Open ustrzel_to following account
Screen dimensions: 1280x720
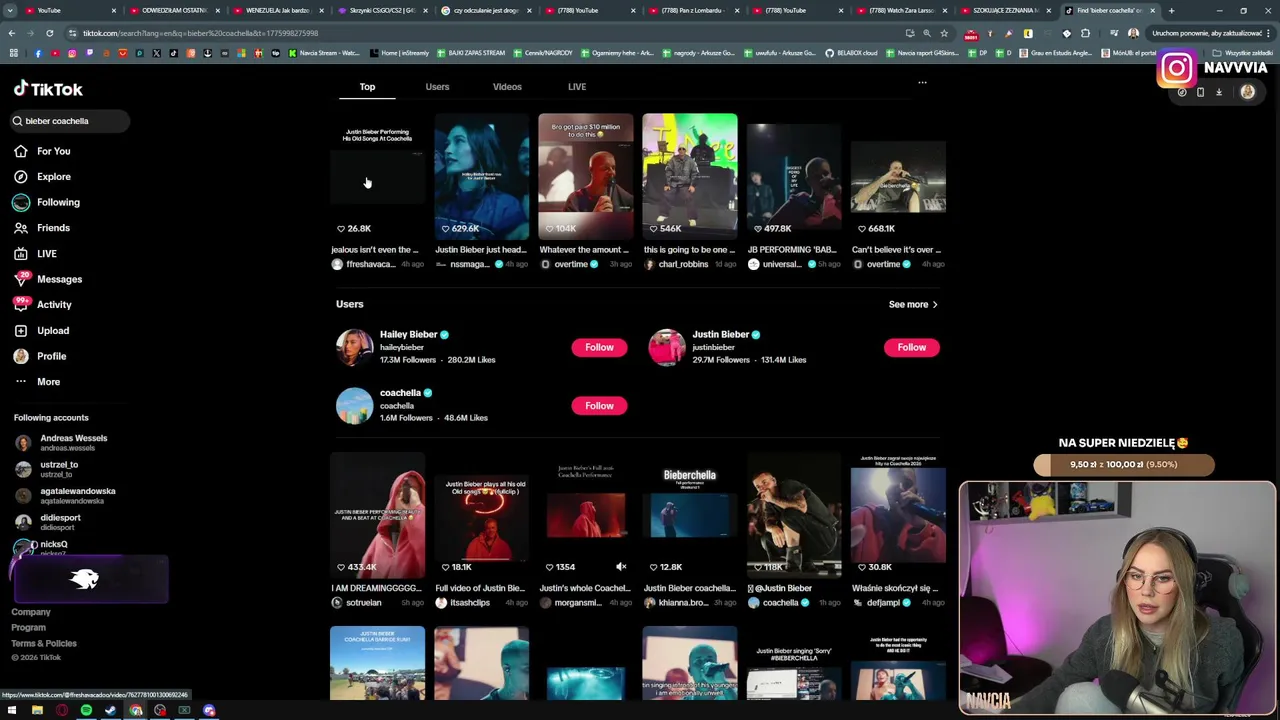click(47, 469)
